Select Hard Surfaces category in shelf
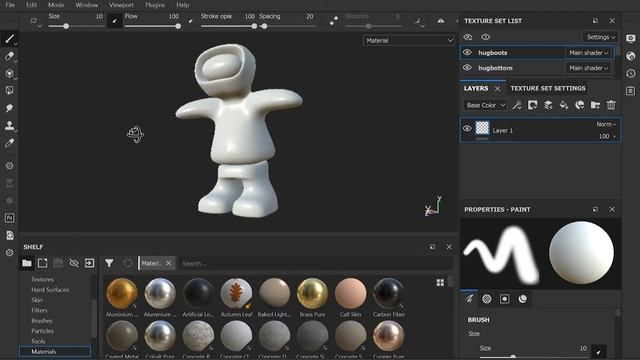 pyautogui.click(x=50, y=290)
